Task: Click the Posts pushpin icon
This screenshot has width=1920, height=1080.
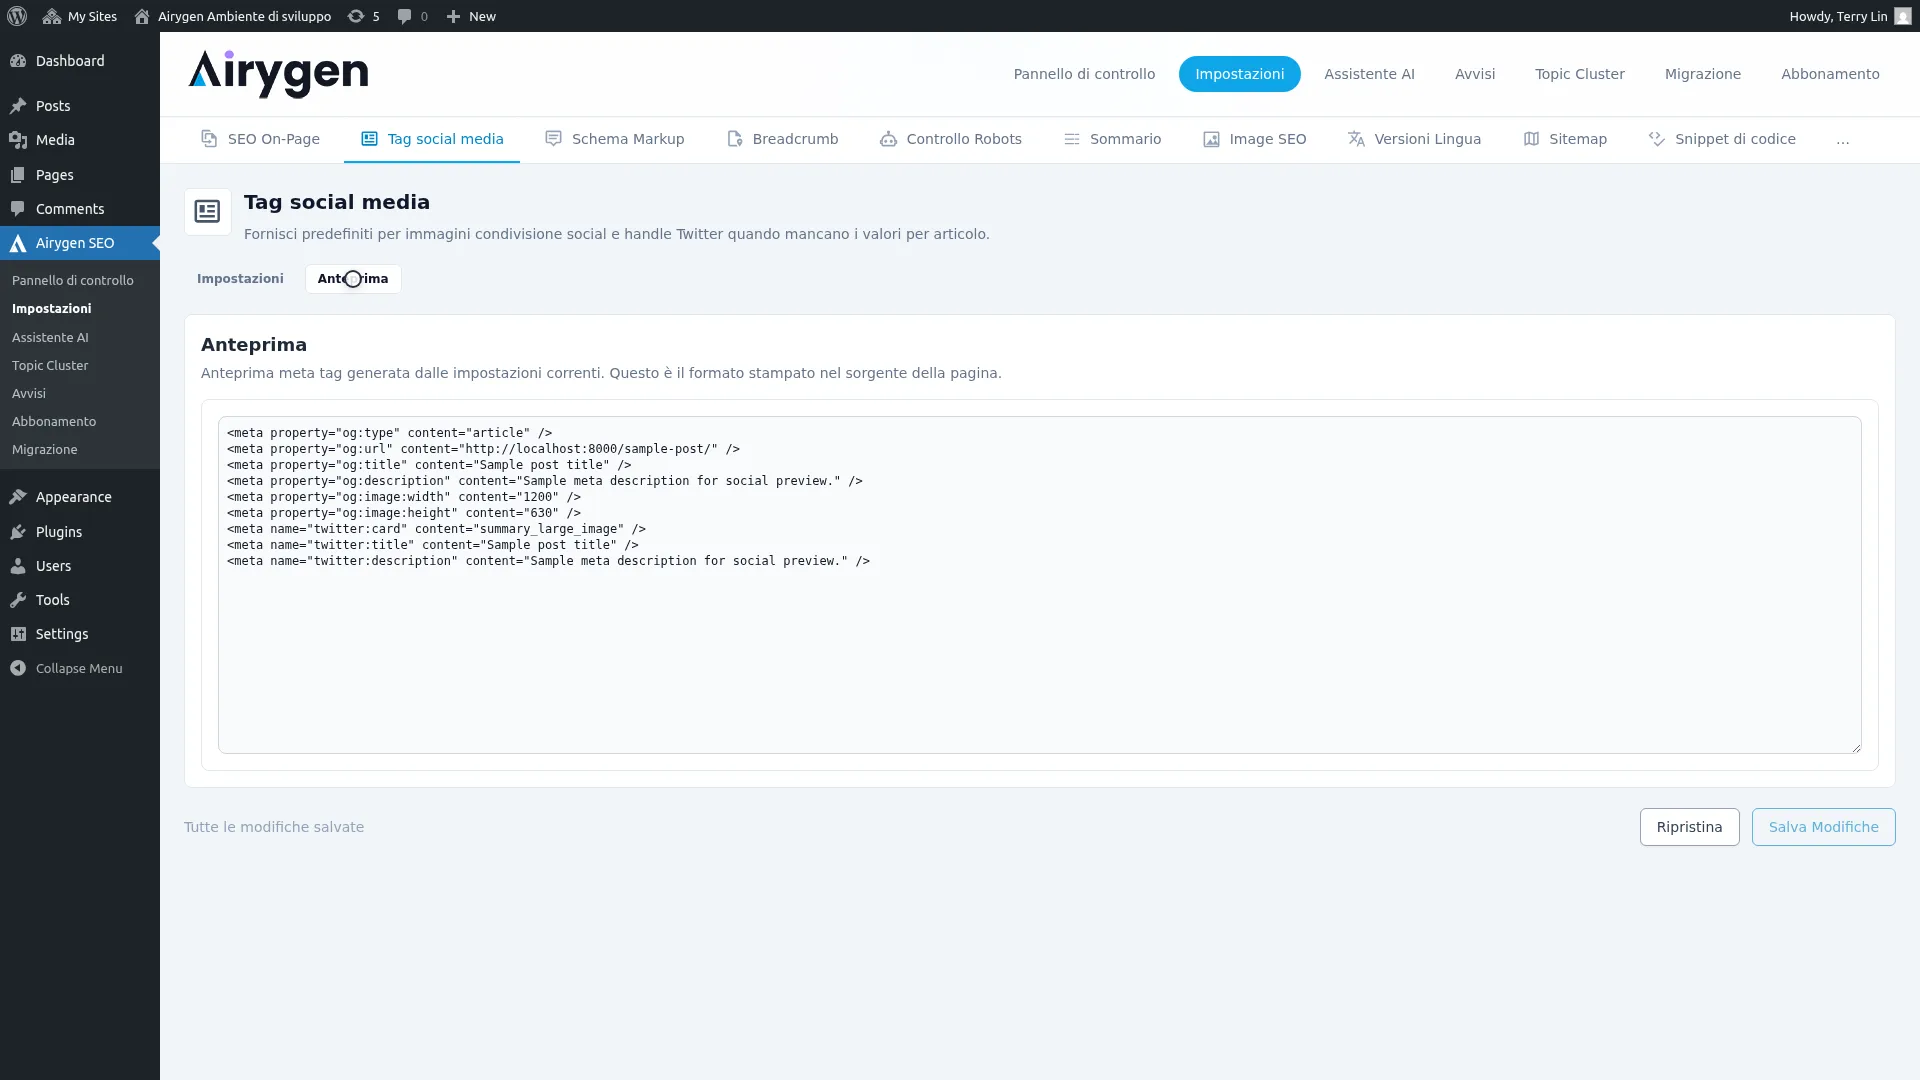Action: [x=18, y=106]
